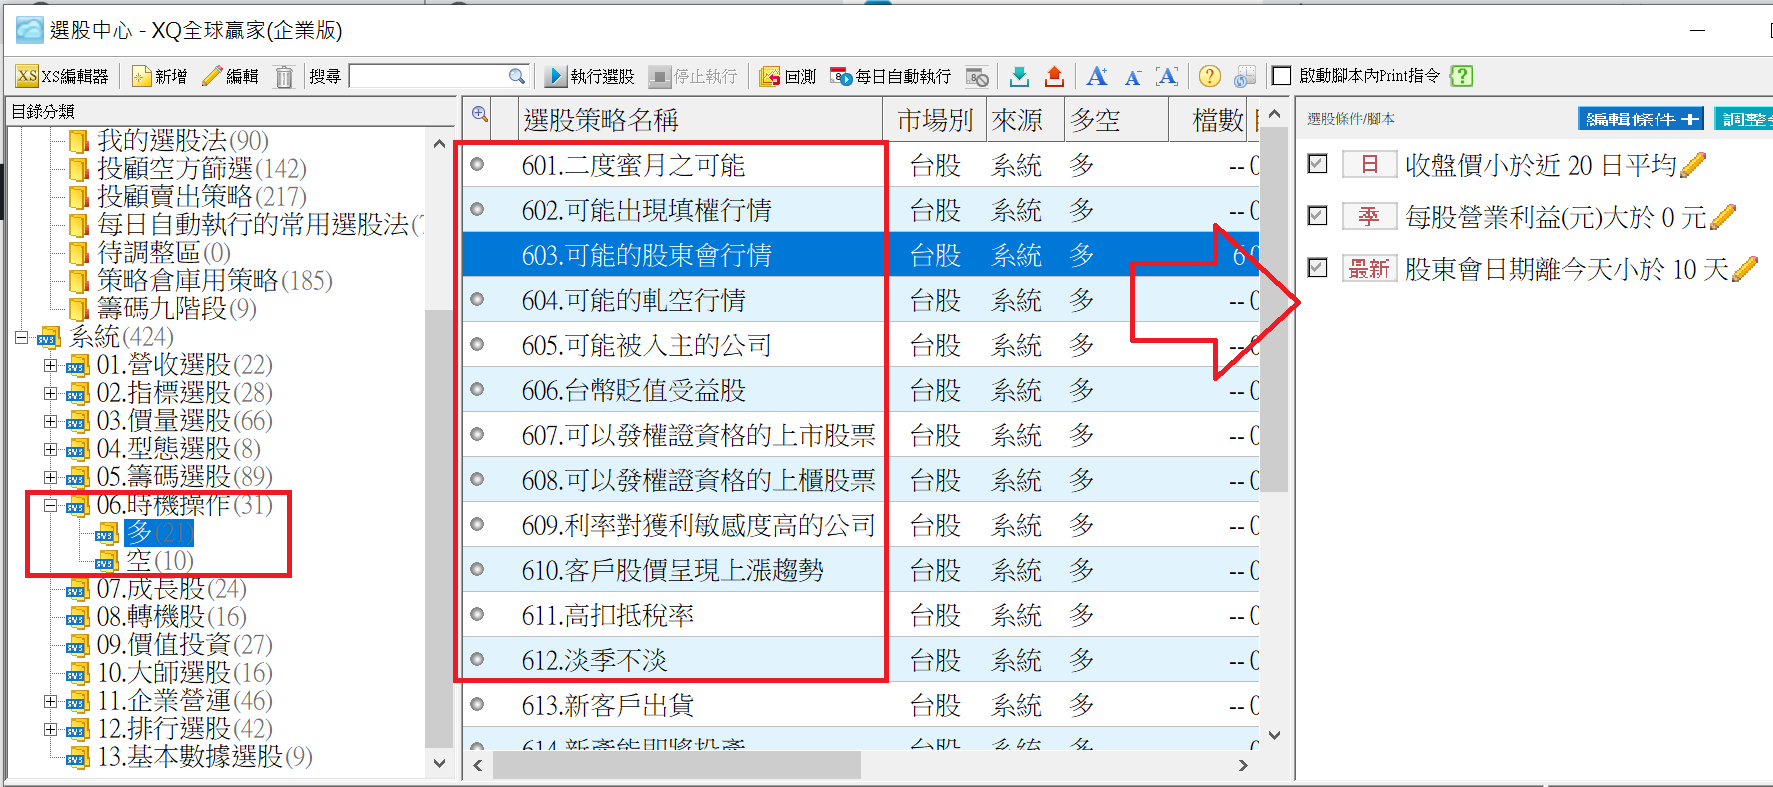
Task: Uncheck 收盤價小於近 20 日平均 condition
Action: click(x=1318, y=164)
